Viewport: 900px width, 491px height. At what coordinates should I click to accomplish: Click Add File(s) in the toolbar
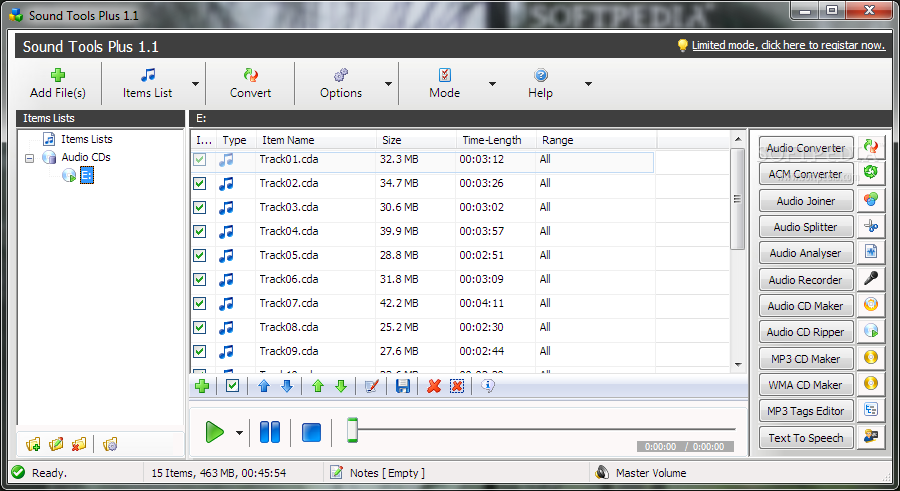click(x=57, y=84)
